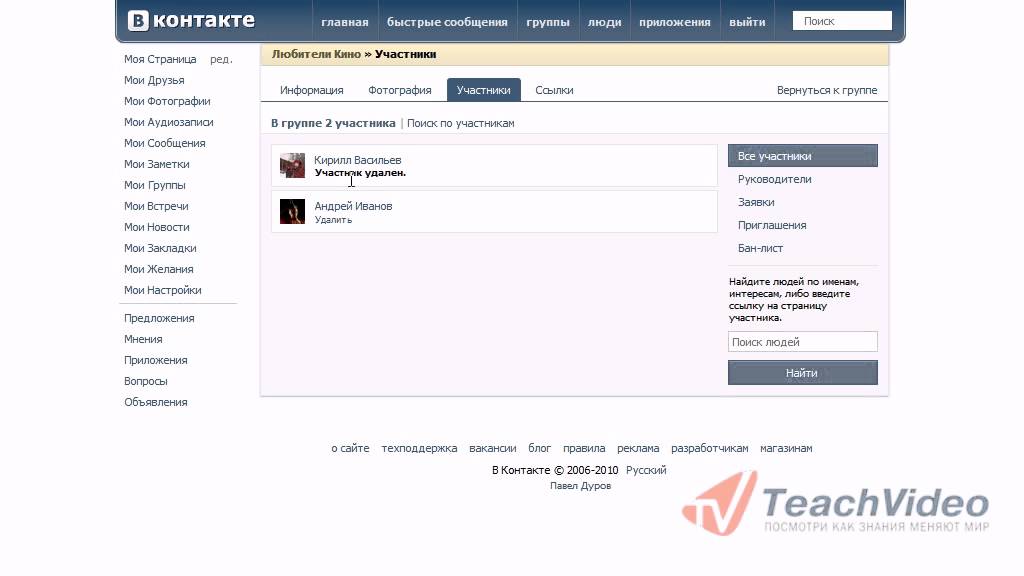Image resolution: width=1024 pixels, height=576 pixels.
Task: Open люди in top navigation
Action: coord(605,22)
